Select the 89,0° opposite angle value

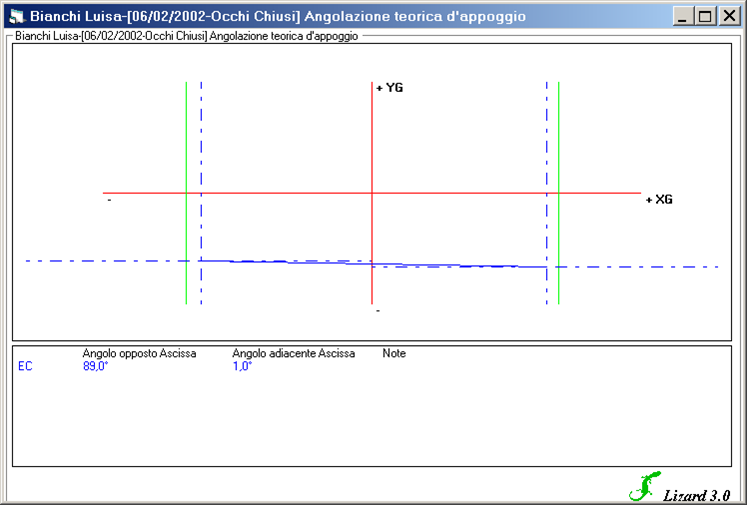pos(95,366)
